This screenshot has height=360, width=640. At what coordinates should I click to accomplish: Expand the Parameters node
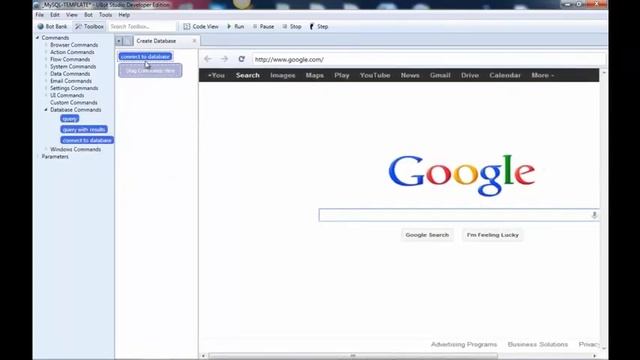[38, 157]
